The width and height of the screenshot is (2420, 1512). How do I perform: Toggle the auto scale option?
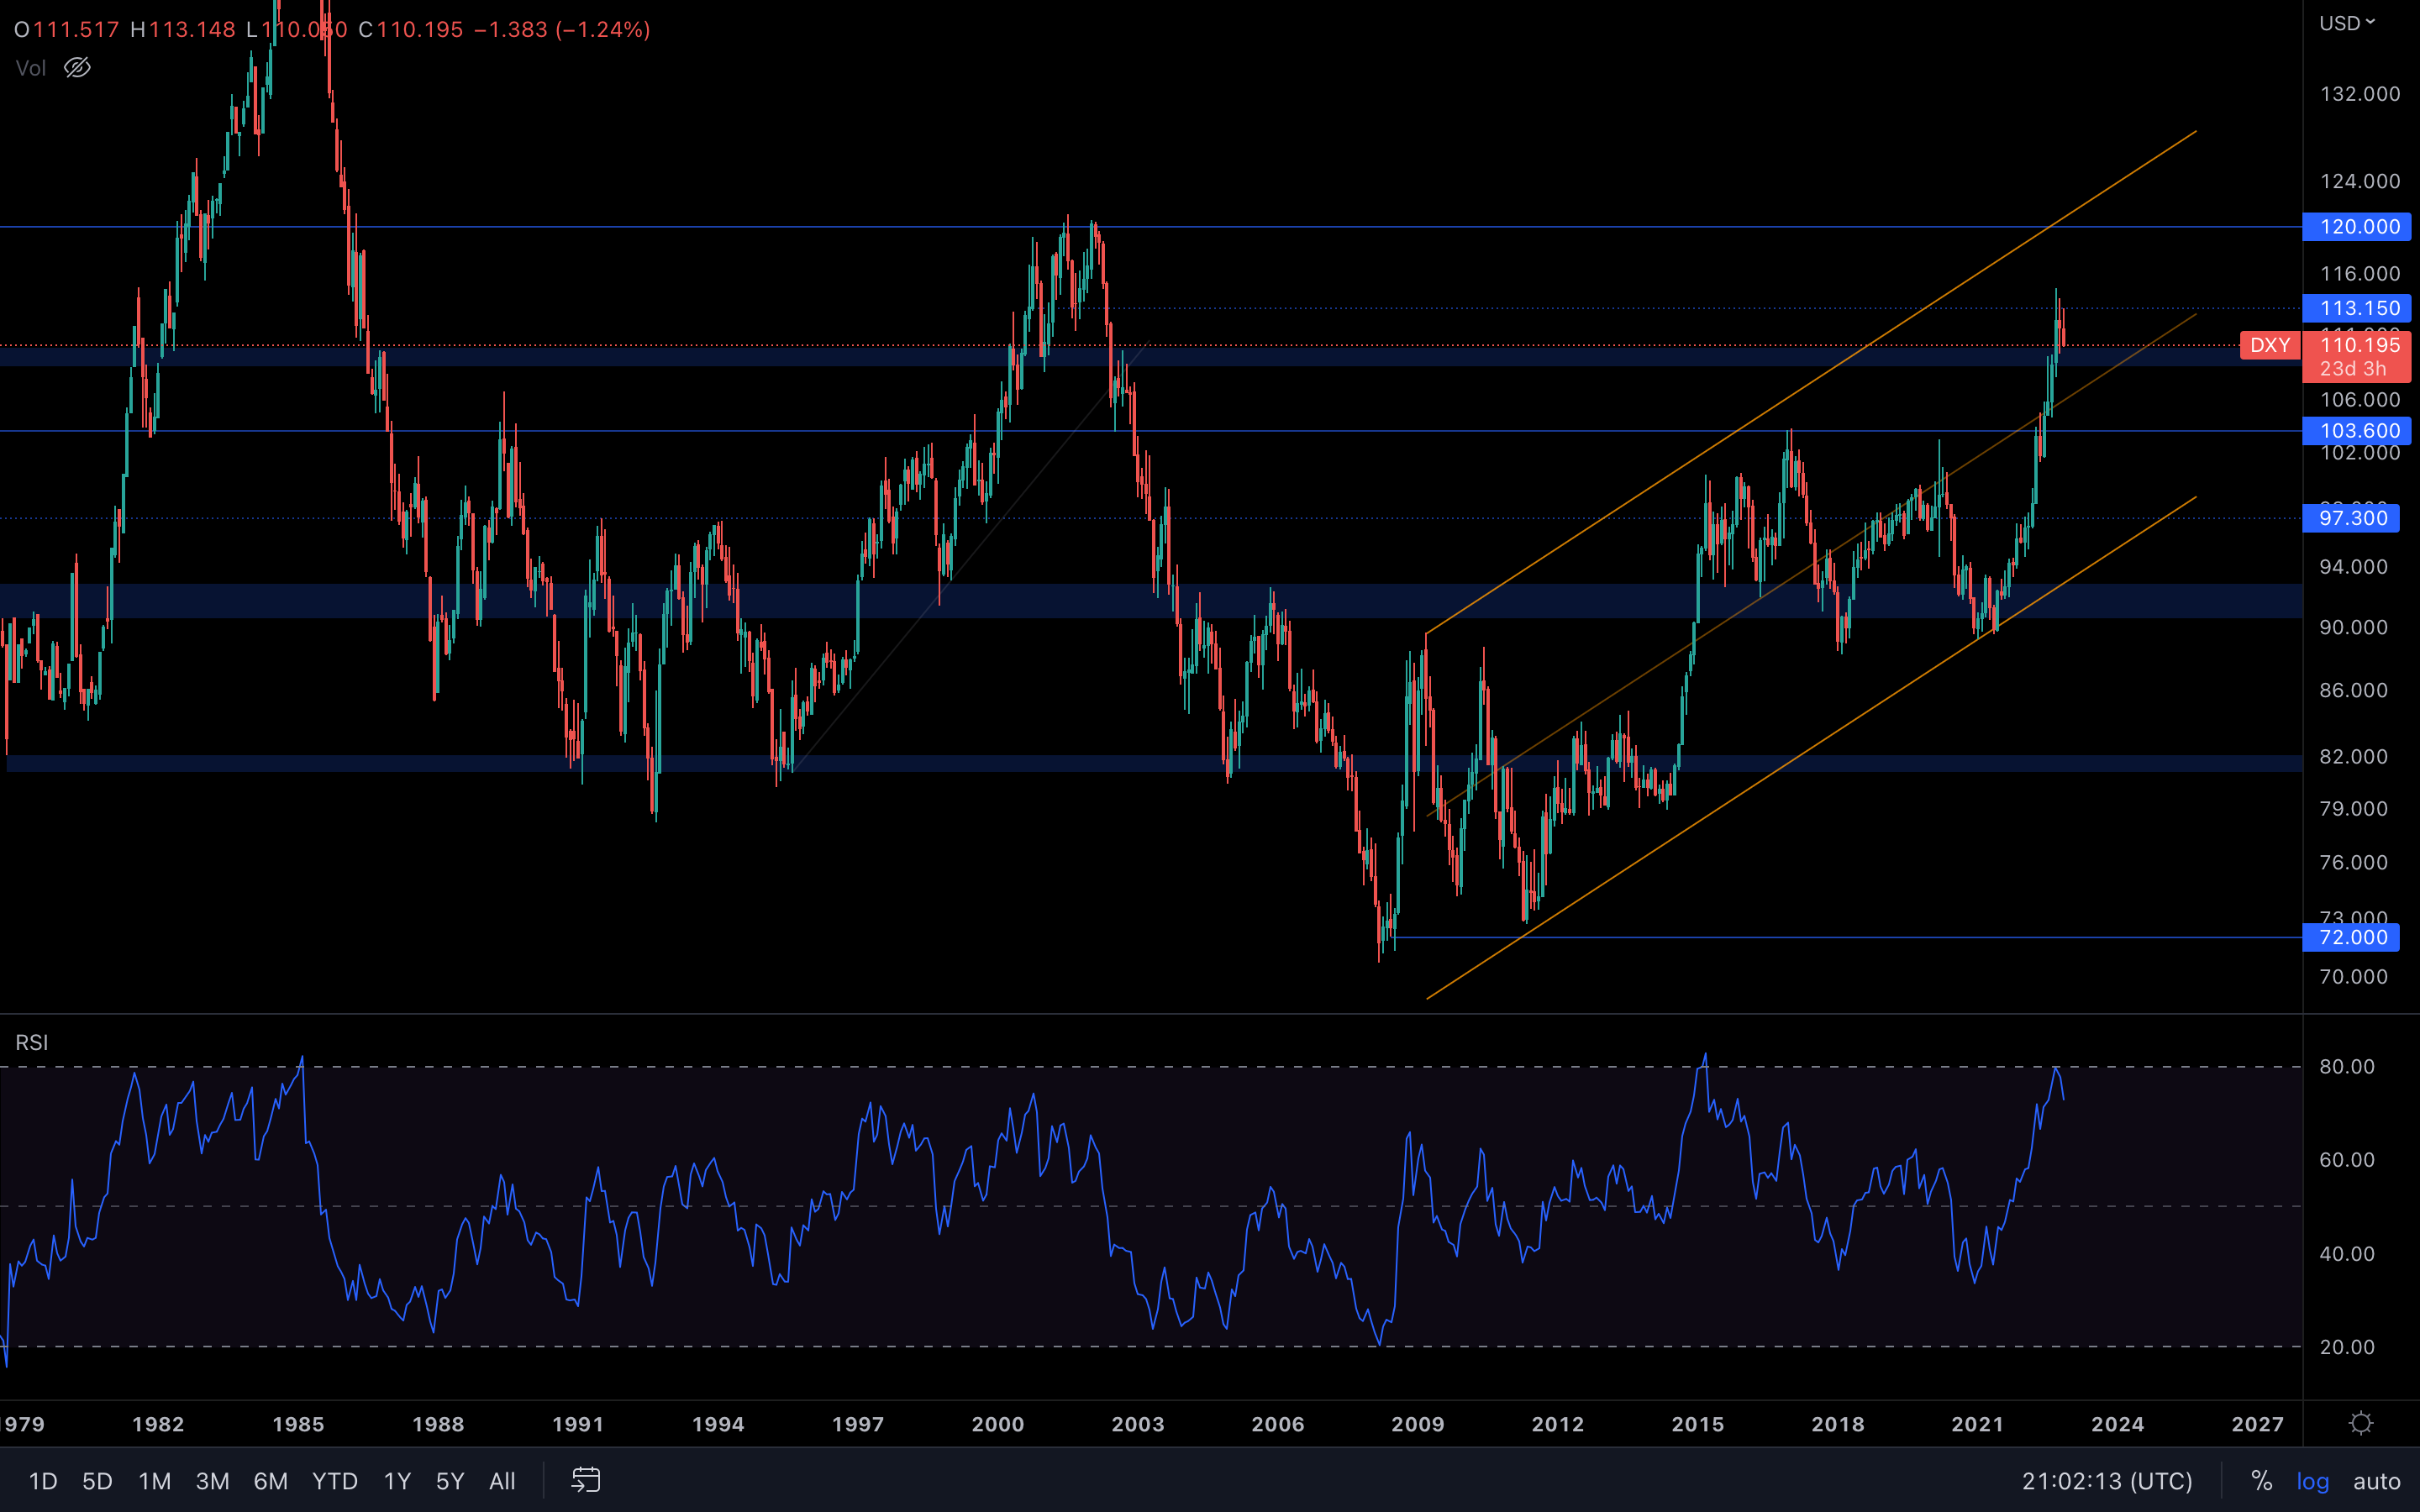(x=2376, y=1481)
